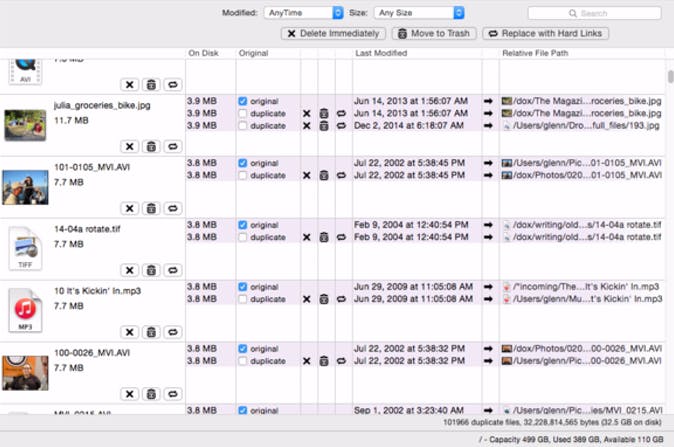Delete 14-04a rotate.tif group with its X button
Viewport: 674px width, 447px height.
click(129, 270)
